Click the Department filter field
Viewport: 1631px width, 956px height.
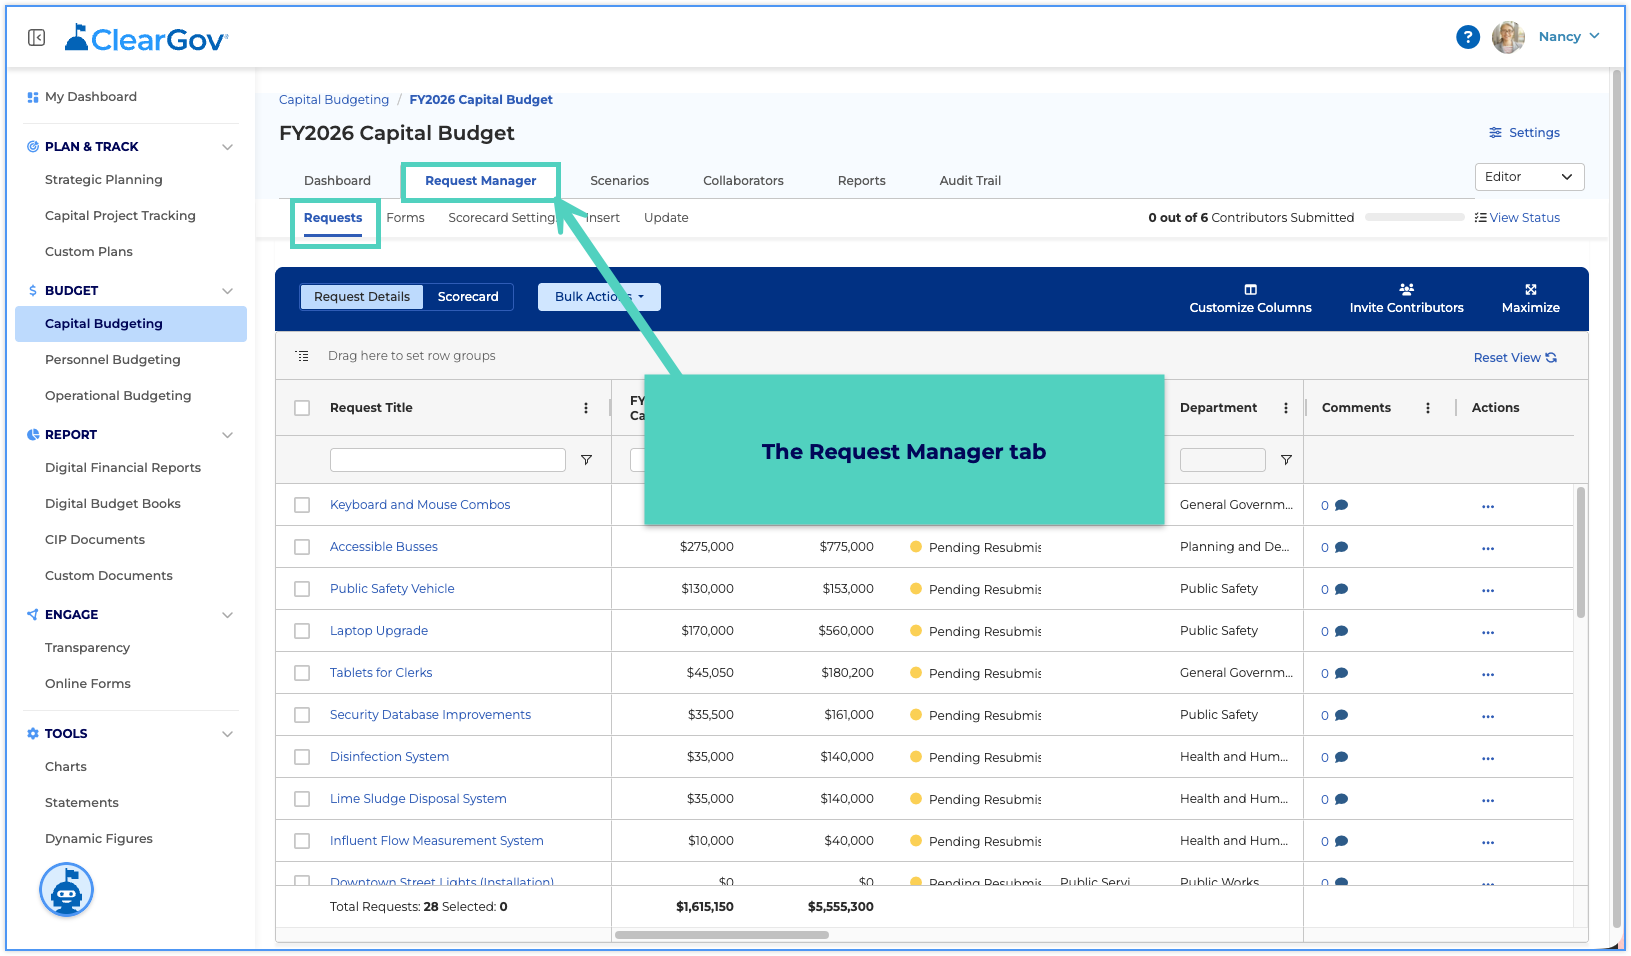click(1223, 460)
